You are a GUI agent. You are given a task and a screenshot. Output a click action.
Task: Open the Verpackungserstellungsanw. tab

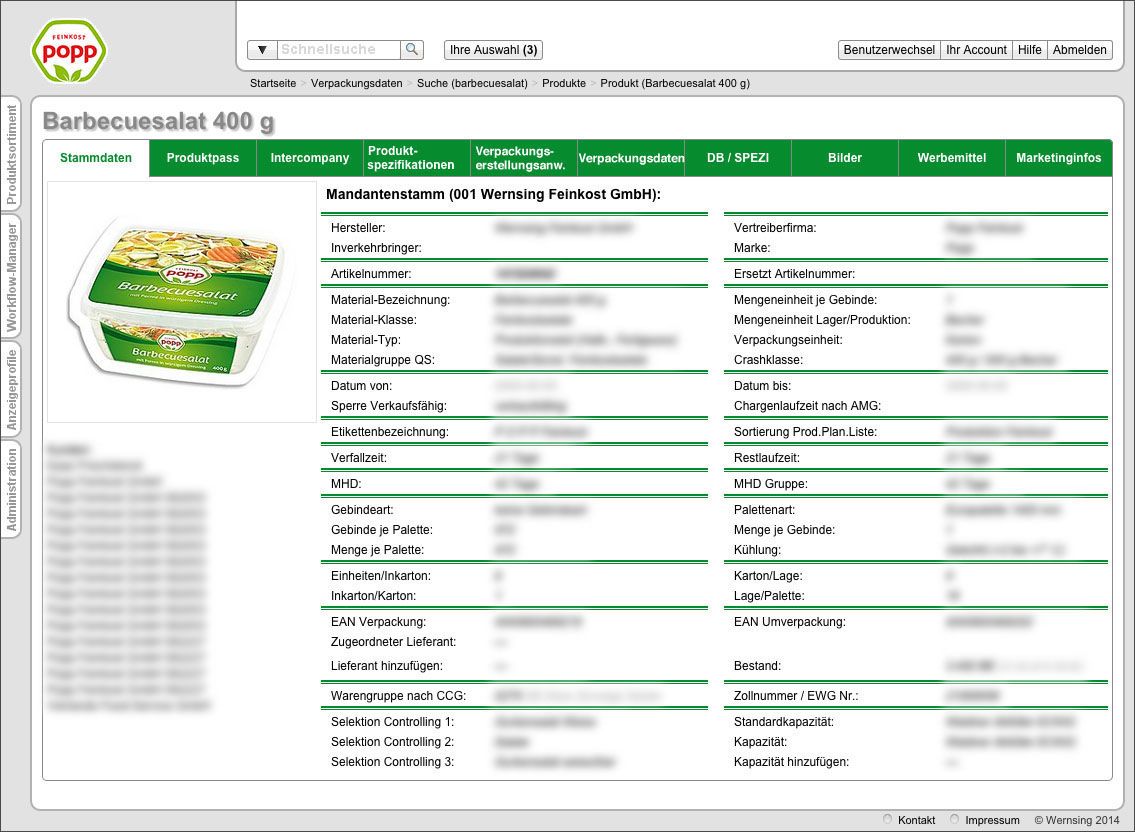coord(524,158)
